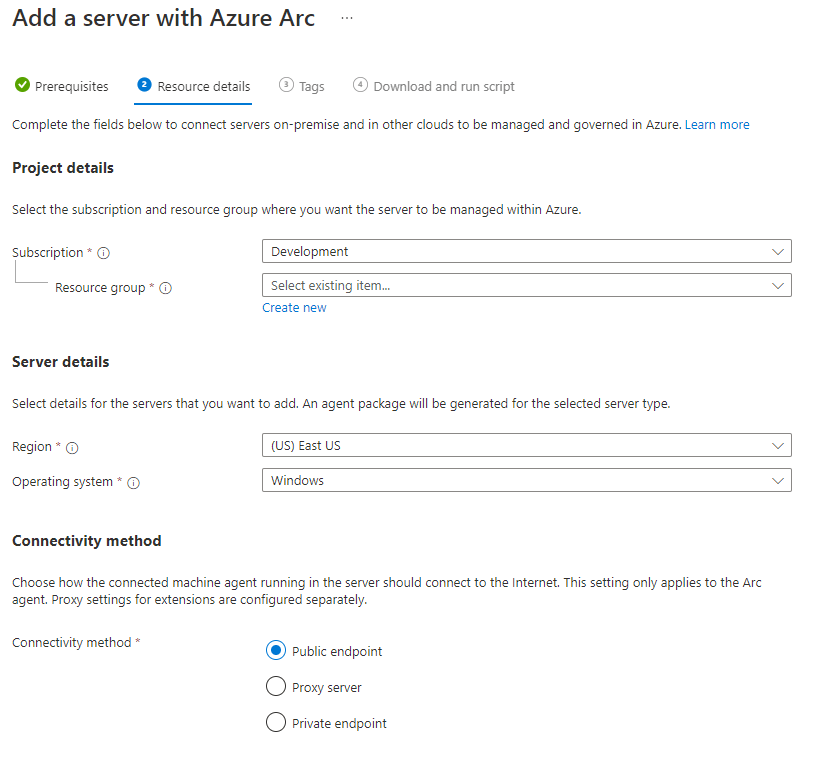Click the Region info icon
This screenshot has height=767, width=836.
tap(72, 447)
